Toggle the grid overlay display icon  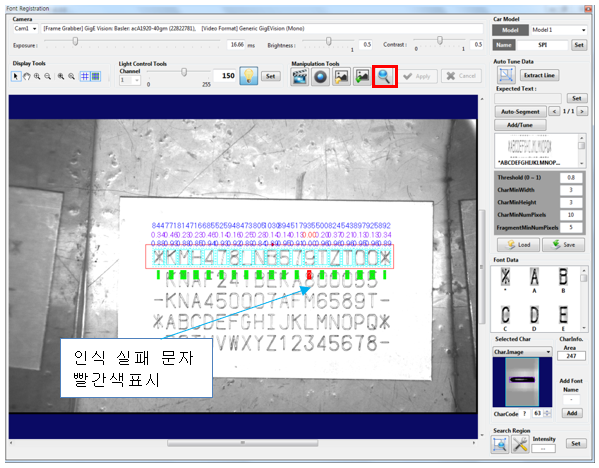(84, 76)
